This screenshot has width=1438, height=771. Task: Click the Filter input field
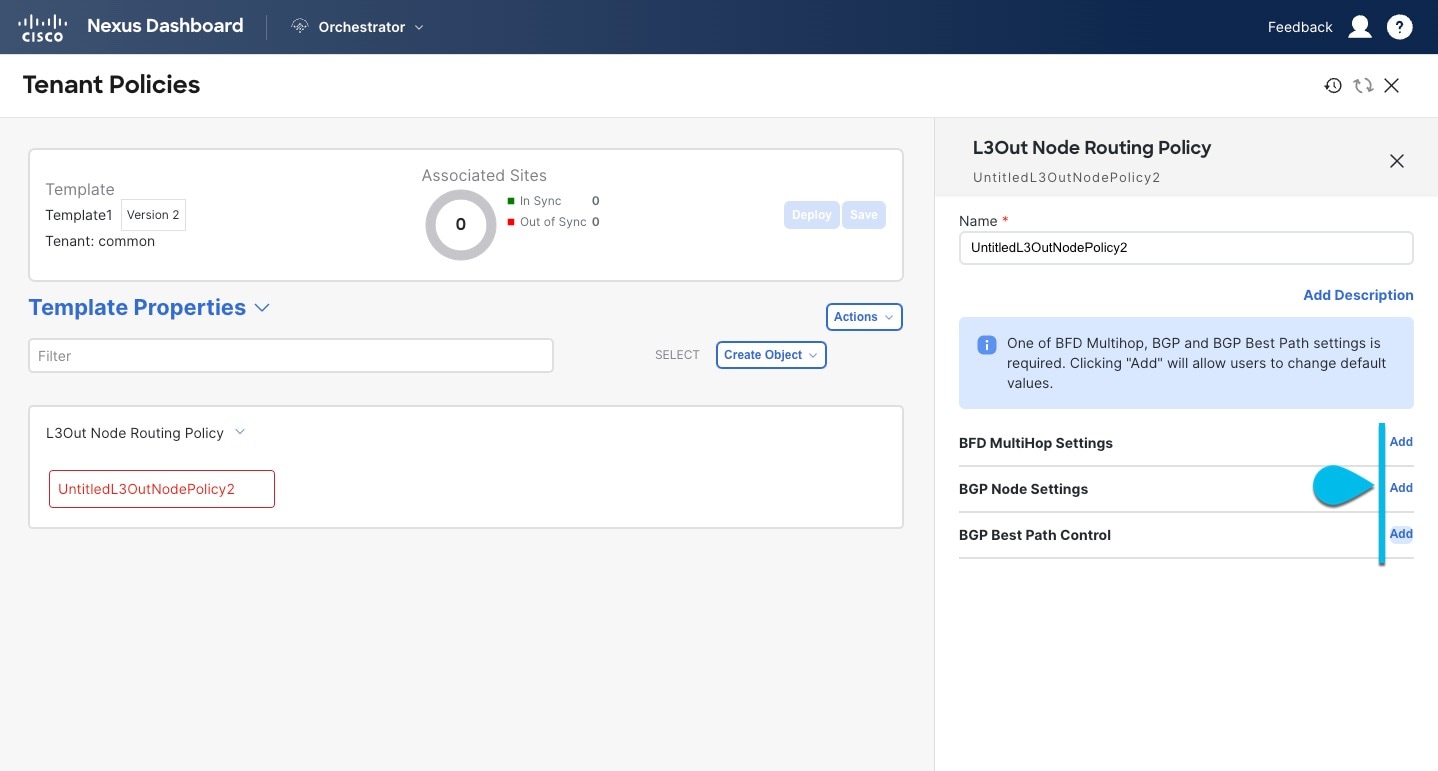(291, 356)
